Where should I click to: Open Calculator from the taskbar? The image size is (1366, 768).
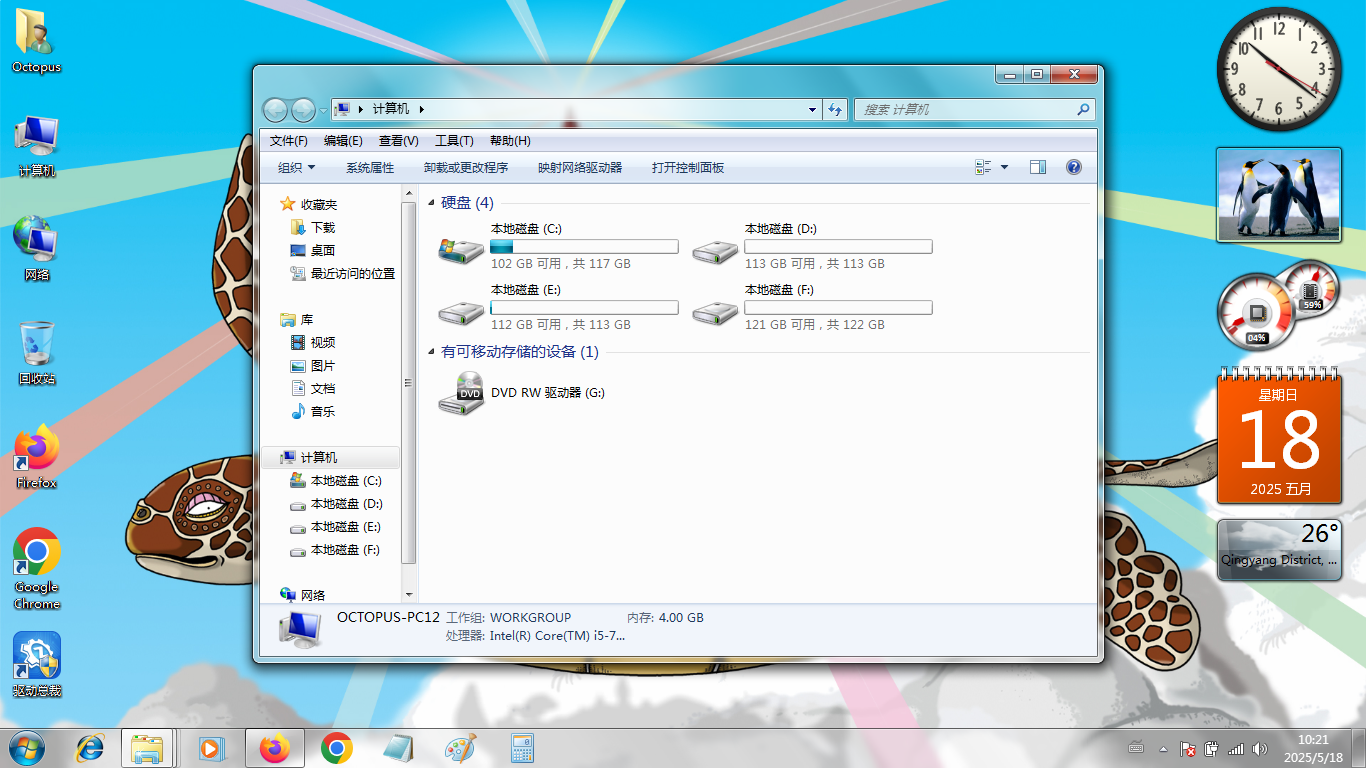pos(522,748)
